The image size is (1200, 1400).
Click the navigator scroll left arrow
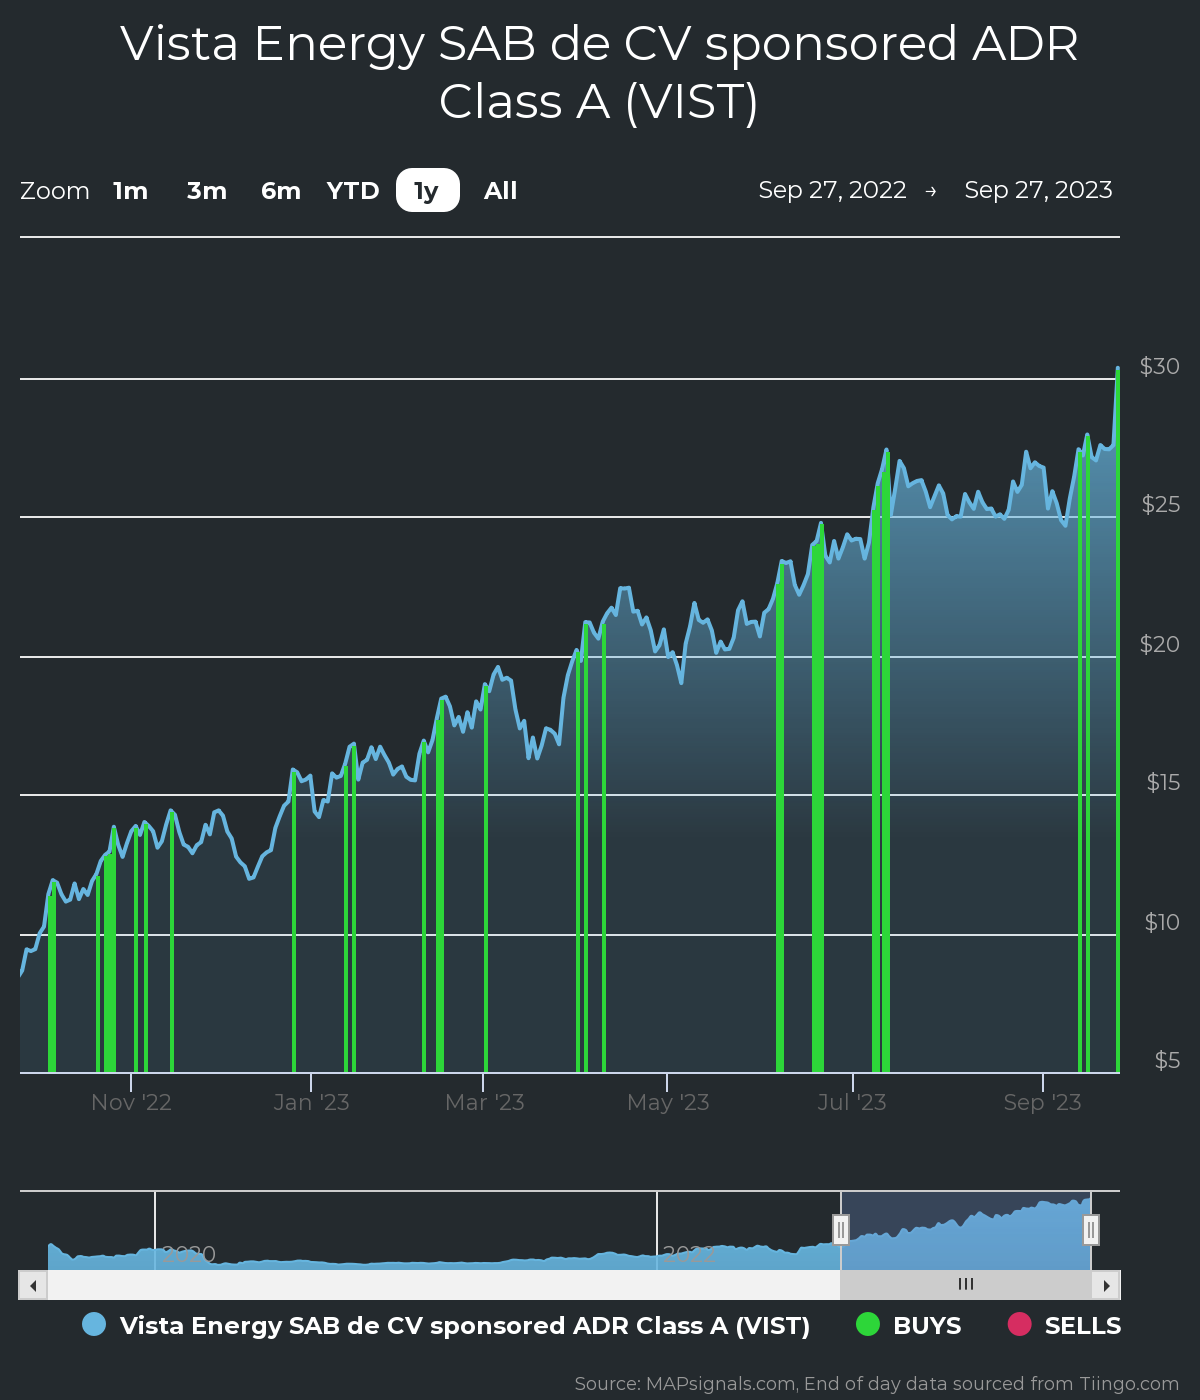click(33, 1285)
